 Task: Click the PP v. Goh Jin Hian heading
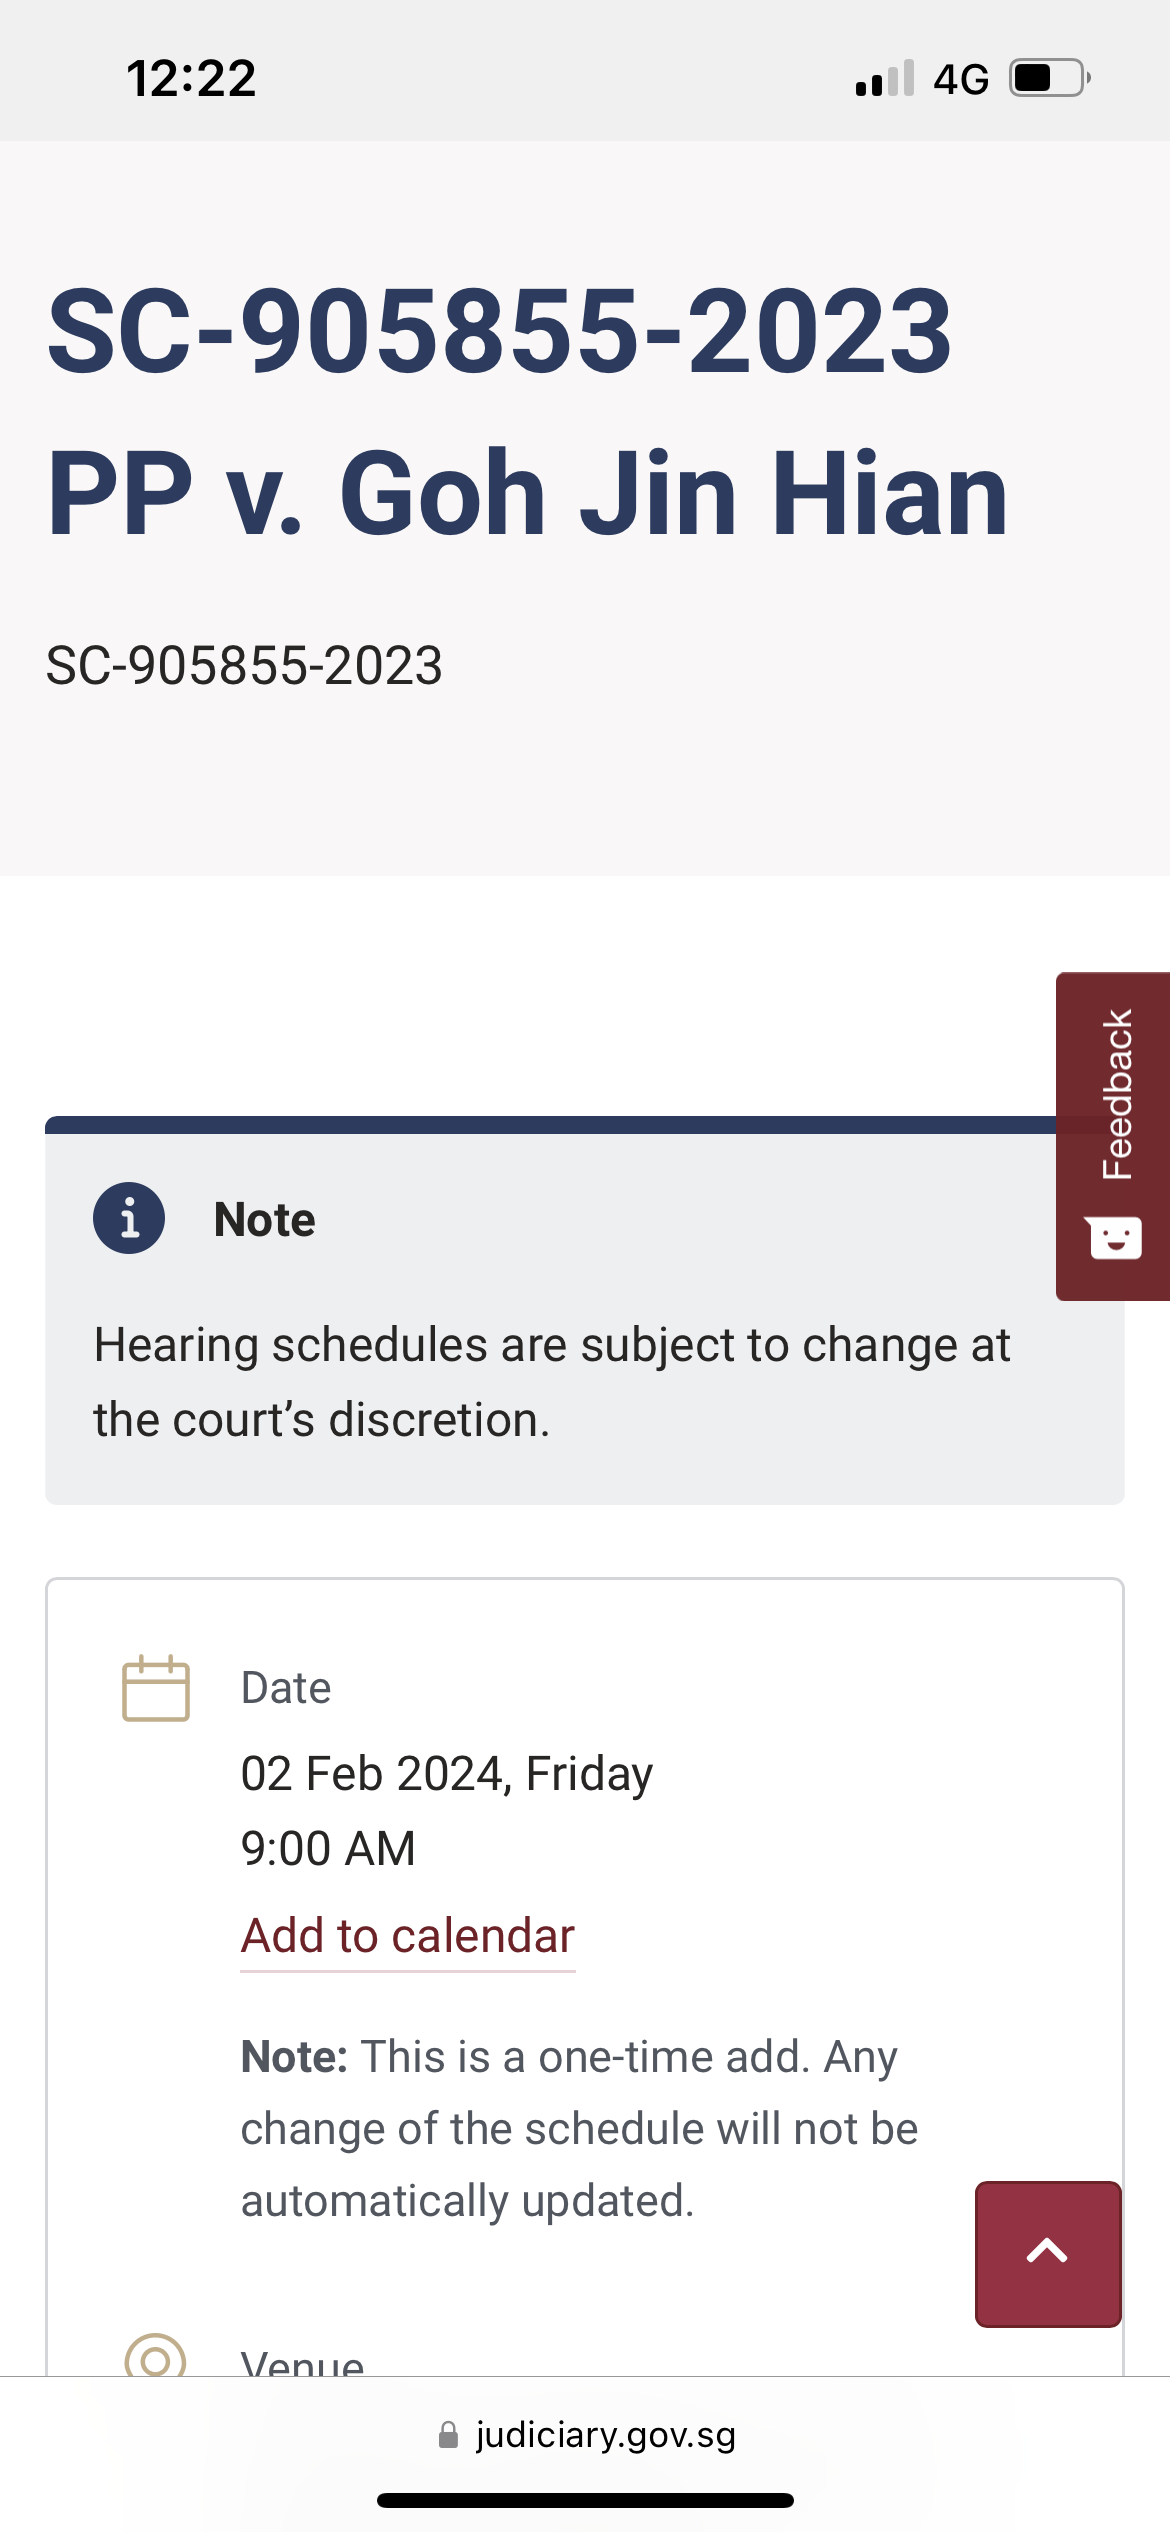tap(527, 492)
